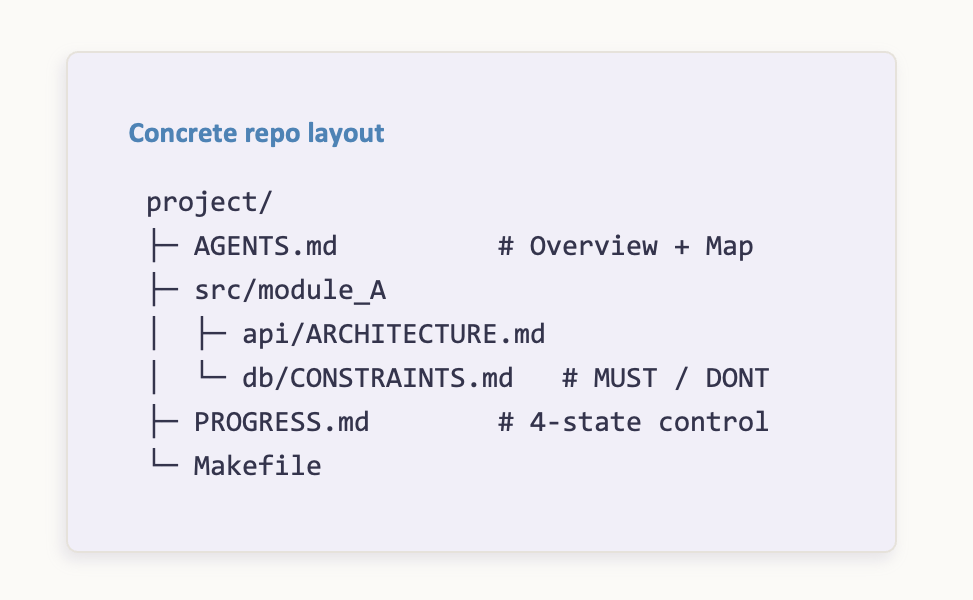
Task: Click the '# 4-state control' comment
Action: tap(634, 423)
